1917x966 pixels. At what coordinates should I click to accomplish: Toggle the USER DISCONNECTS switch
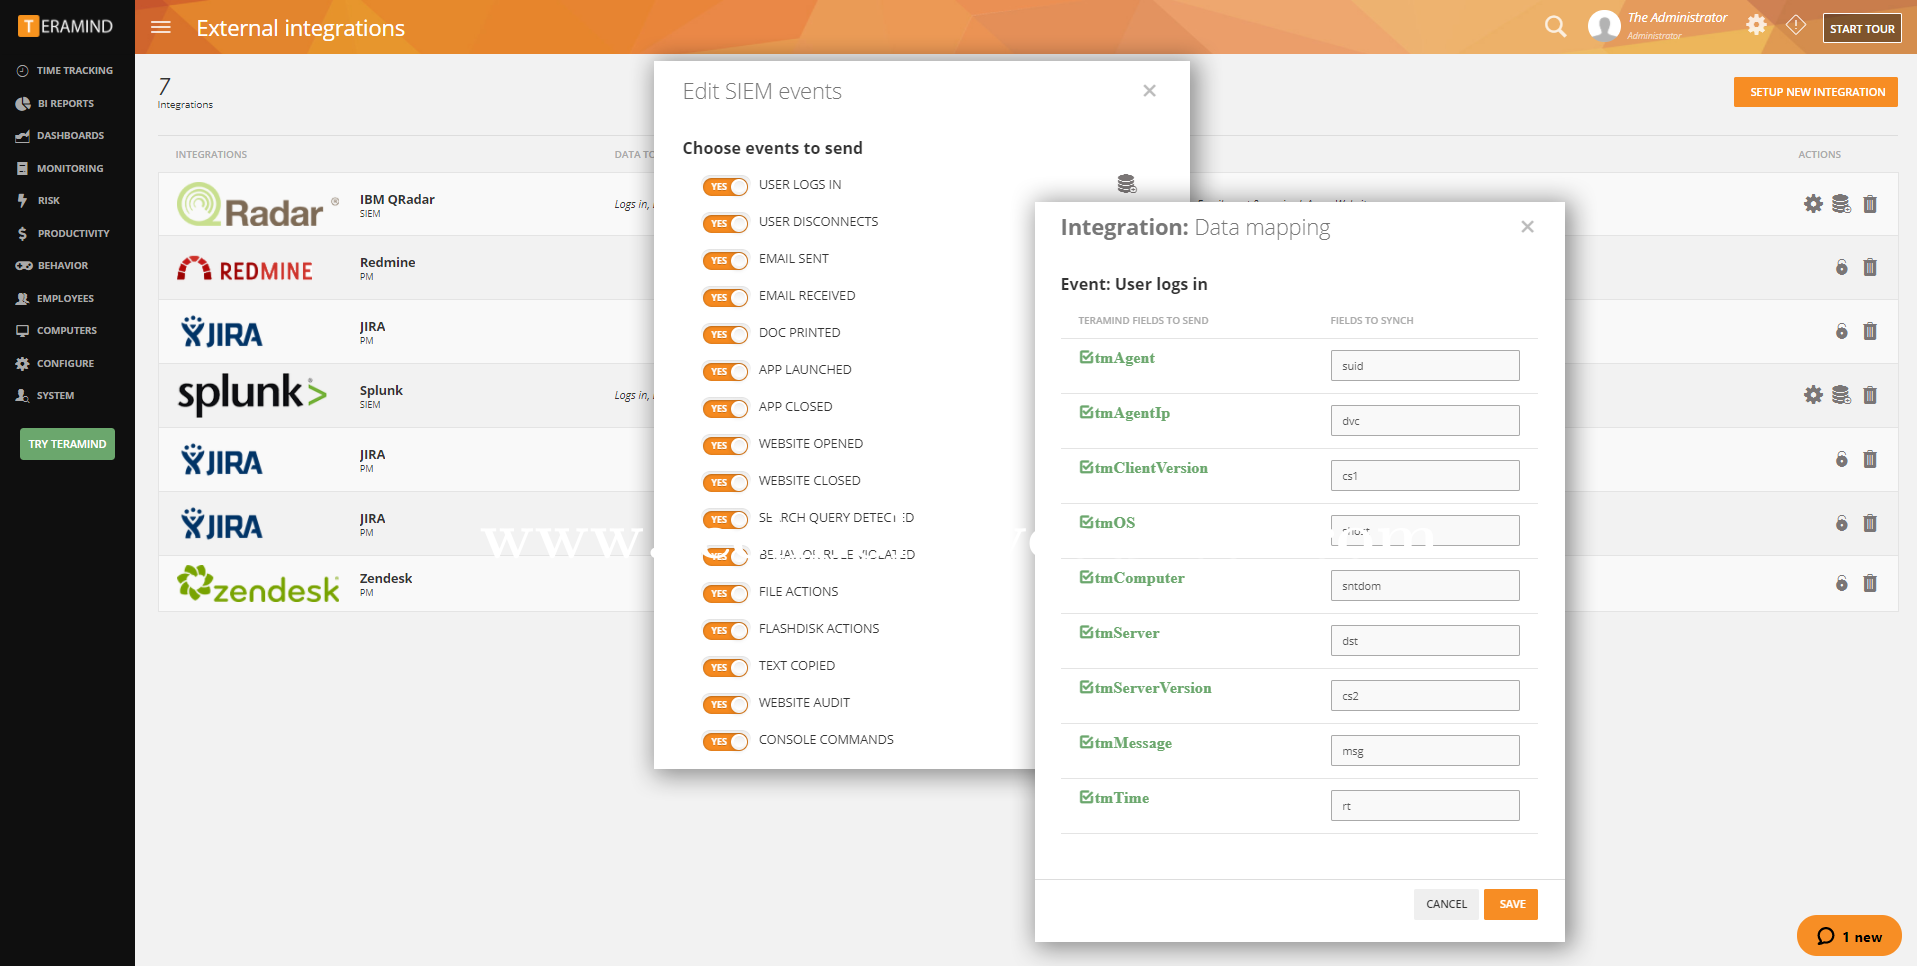(x=725, y=223)
